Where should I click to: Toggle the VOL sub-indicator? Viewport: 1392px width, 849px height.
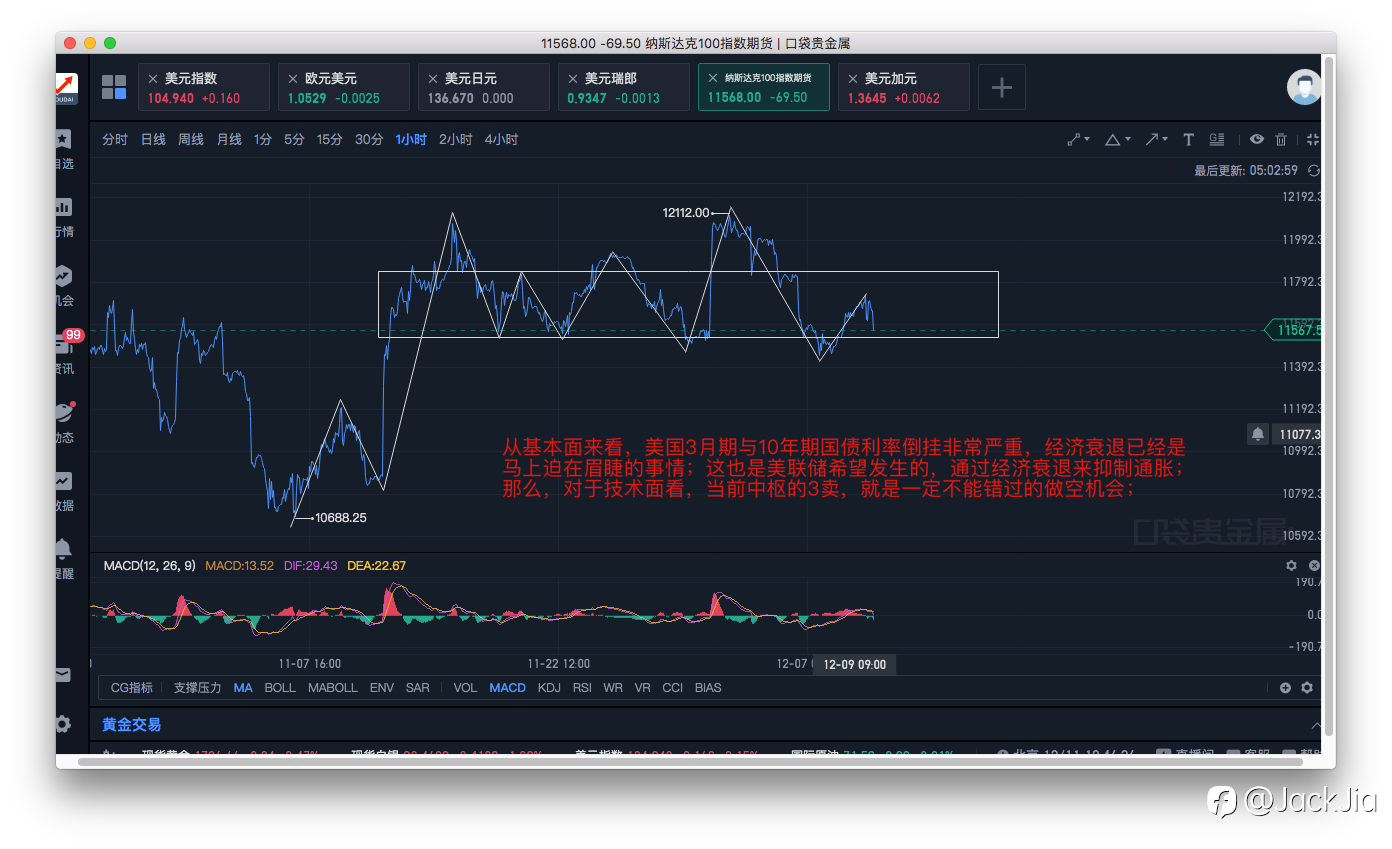(x=465, y=688)
